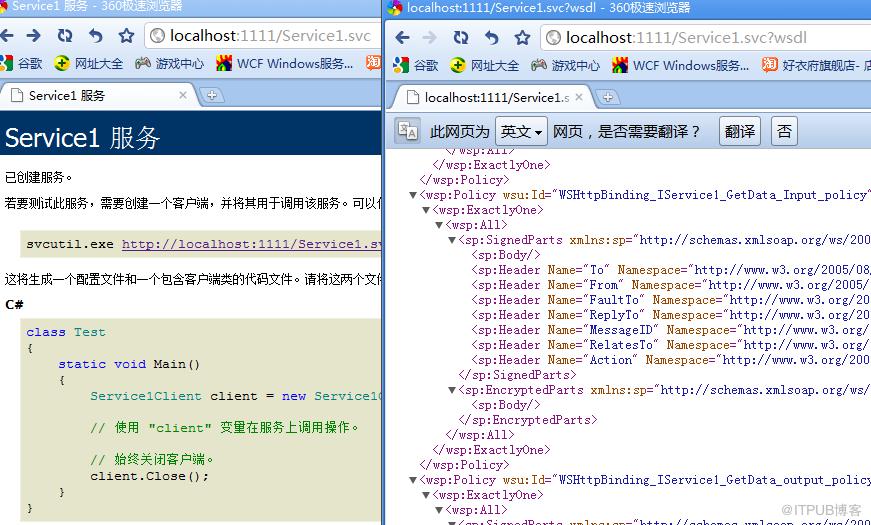Image resolution: width=871 pixels, height=525 pixels.
Task: Click sp:Header Name="MessageID" line
Action: [x=671, y=330]
